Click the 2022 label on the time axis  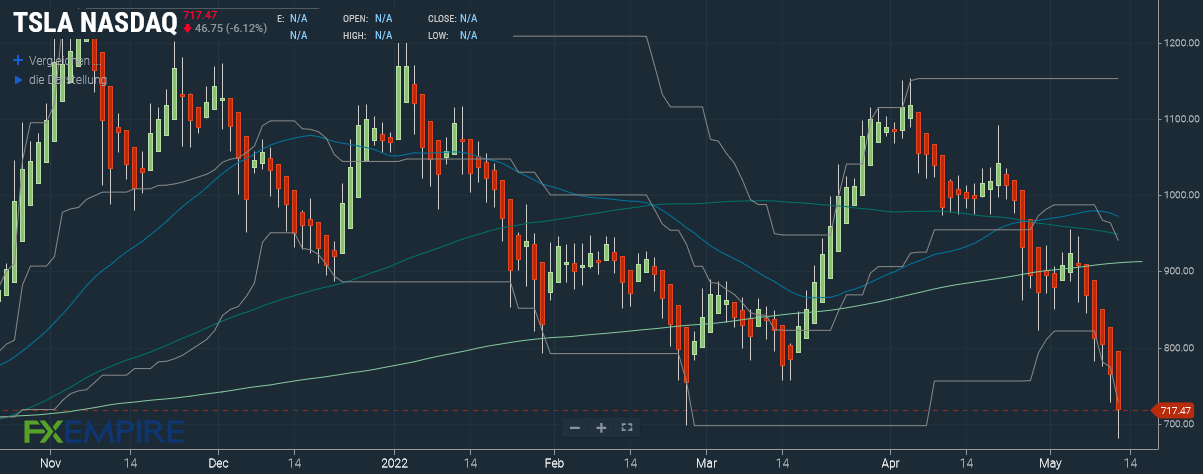click(x=394, y=463)
